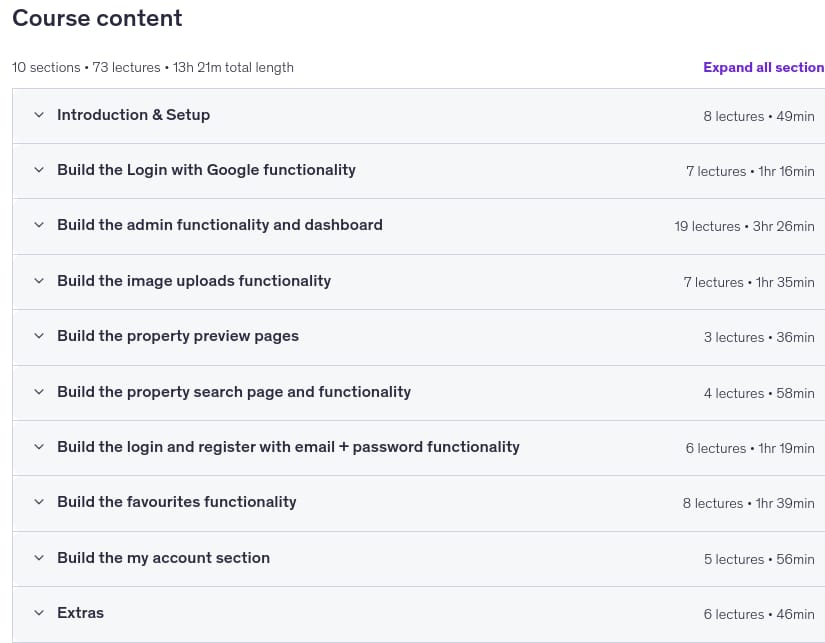Open Build the favourites functionality title

(x=177, y=502)
